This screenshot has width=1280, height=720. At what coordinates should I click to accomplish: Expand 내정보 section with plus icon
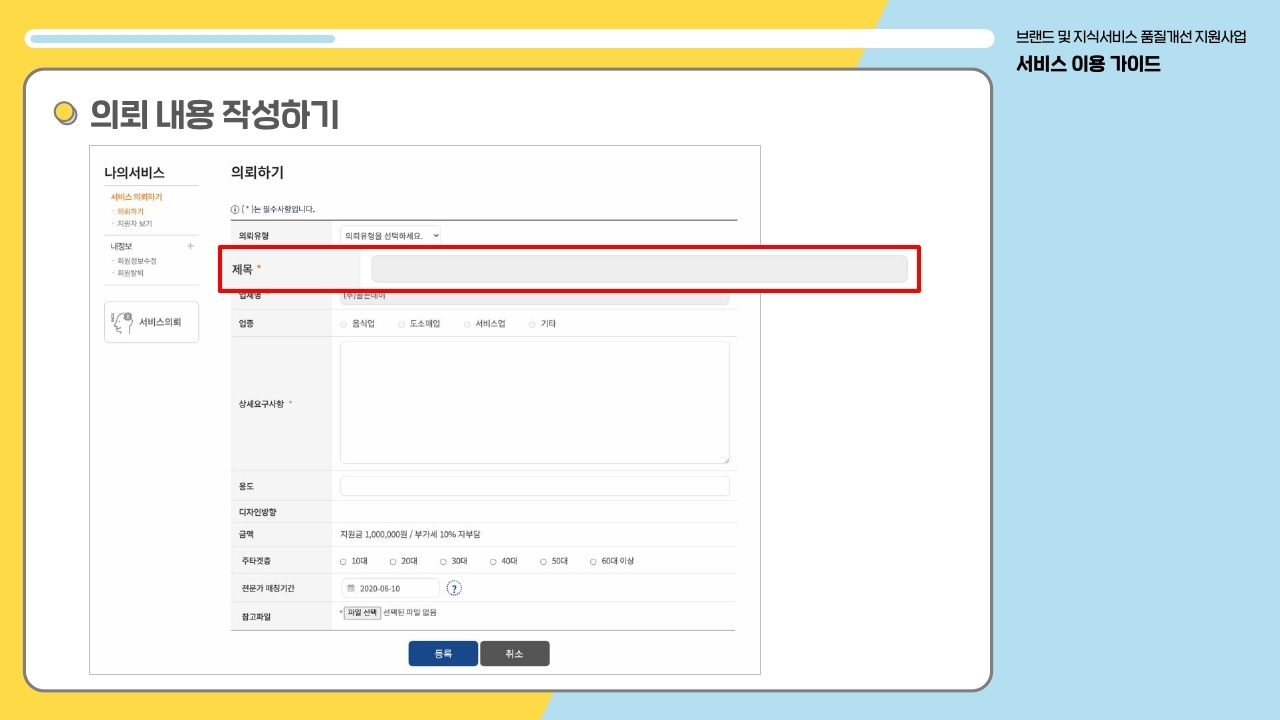[x=190, y=246]
